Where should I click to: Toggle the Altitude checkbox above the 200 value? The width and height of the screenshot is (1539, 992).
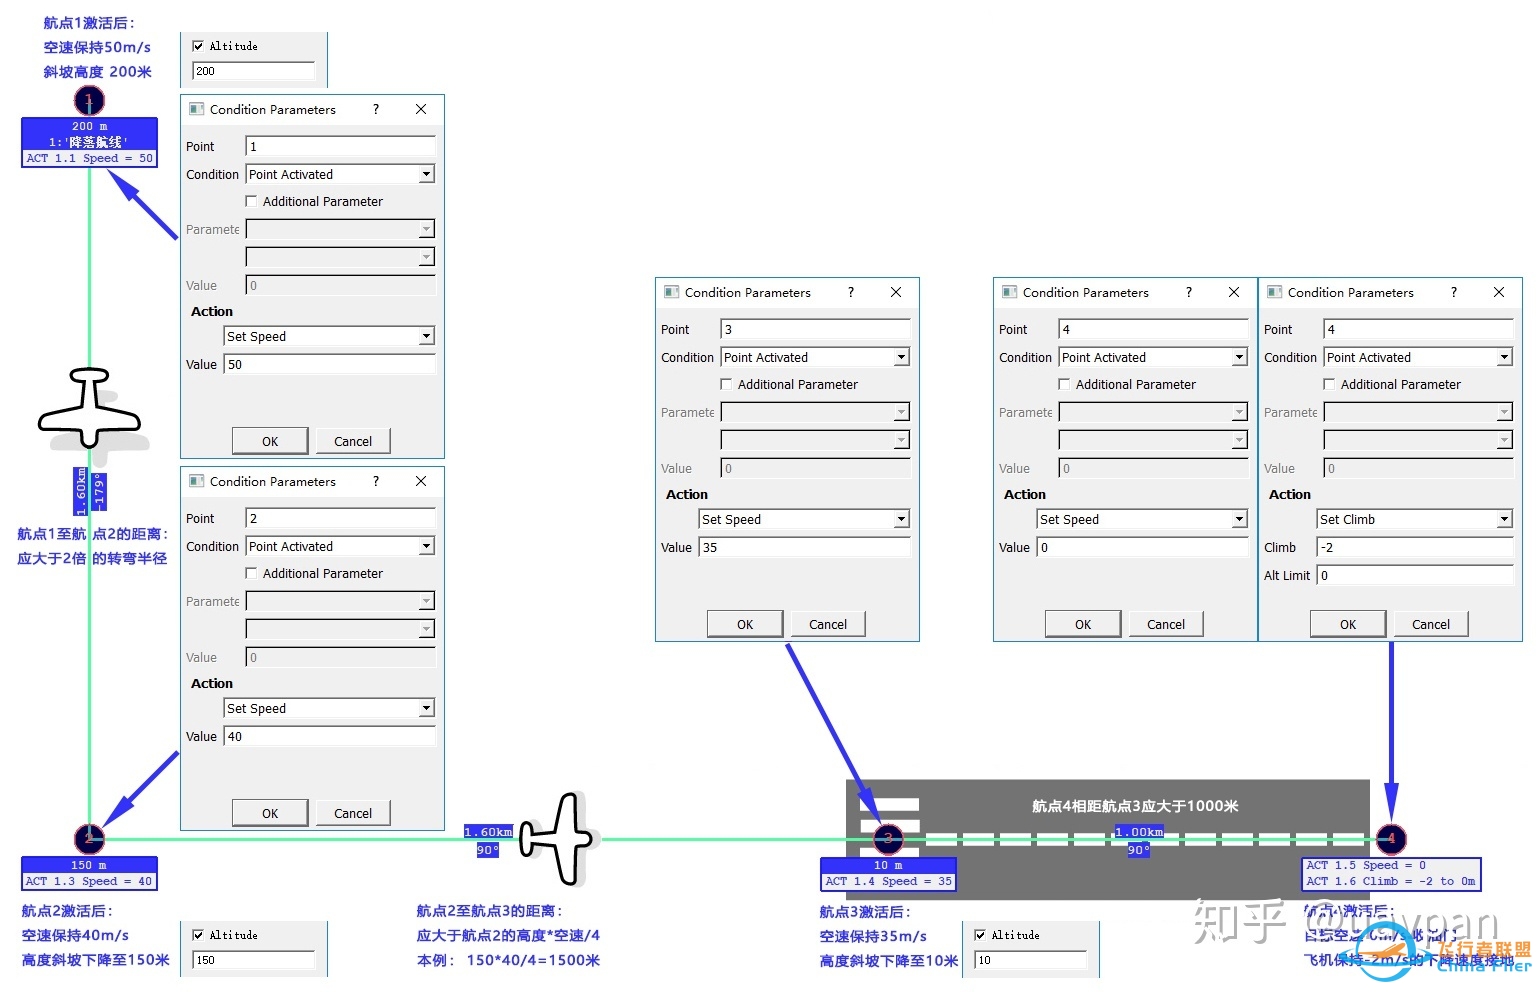pos(198,46)
